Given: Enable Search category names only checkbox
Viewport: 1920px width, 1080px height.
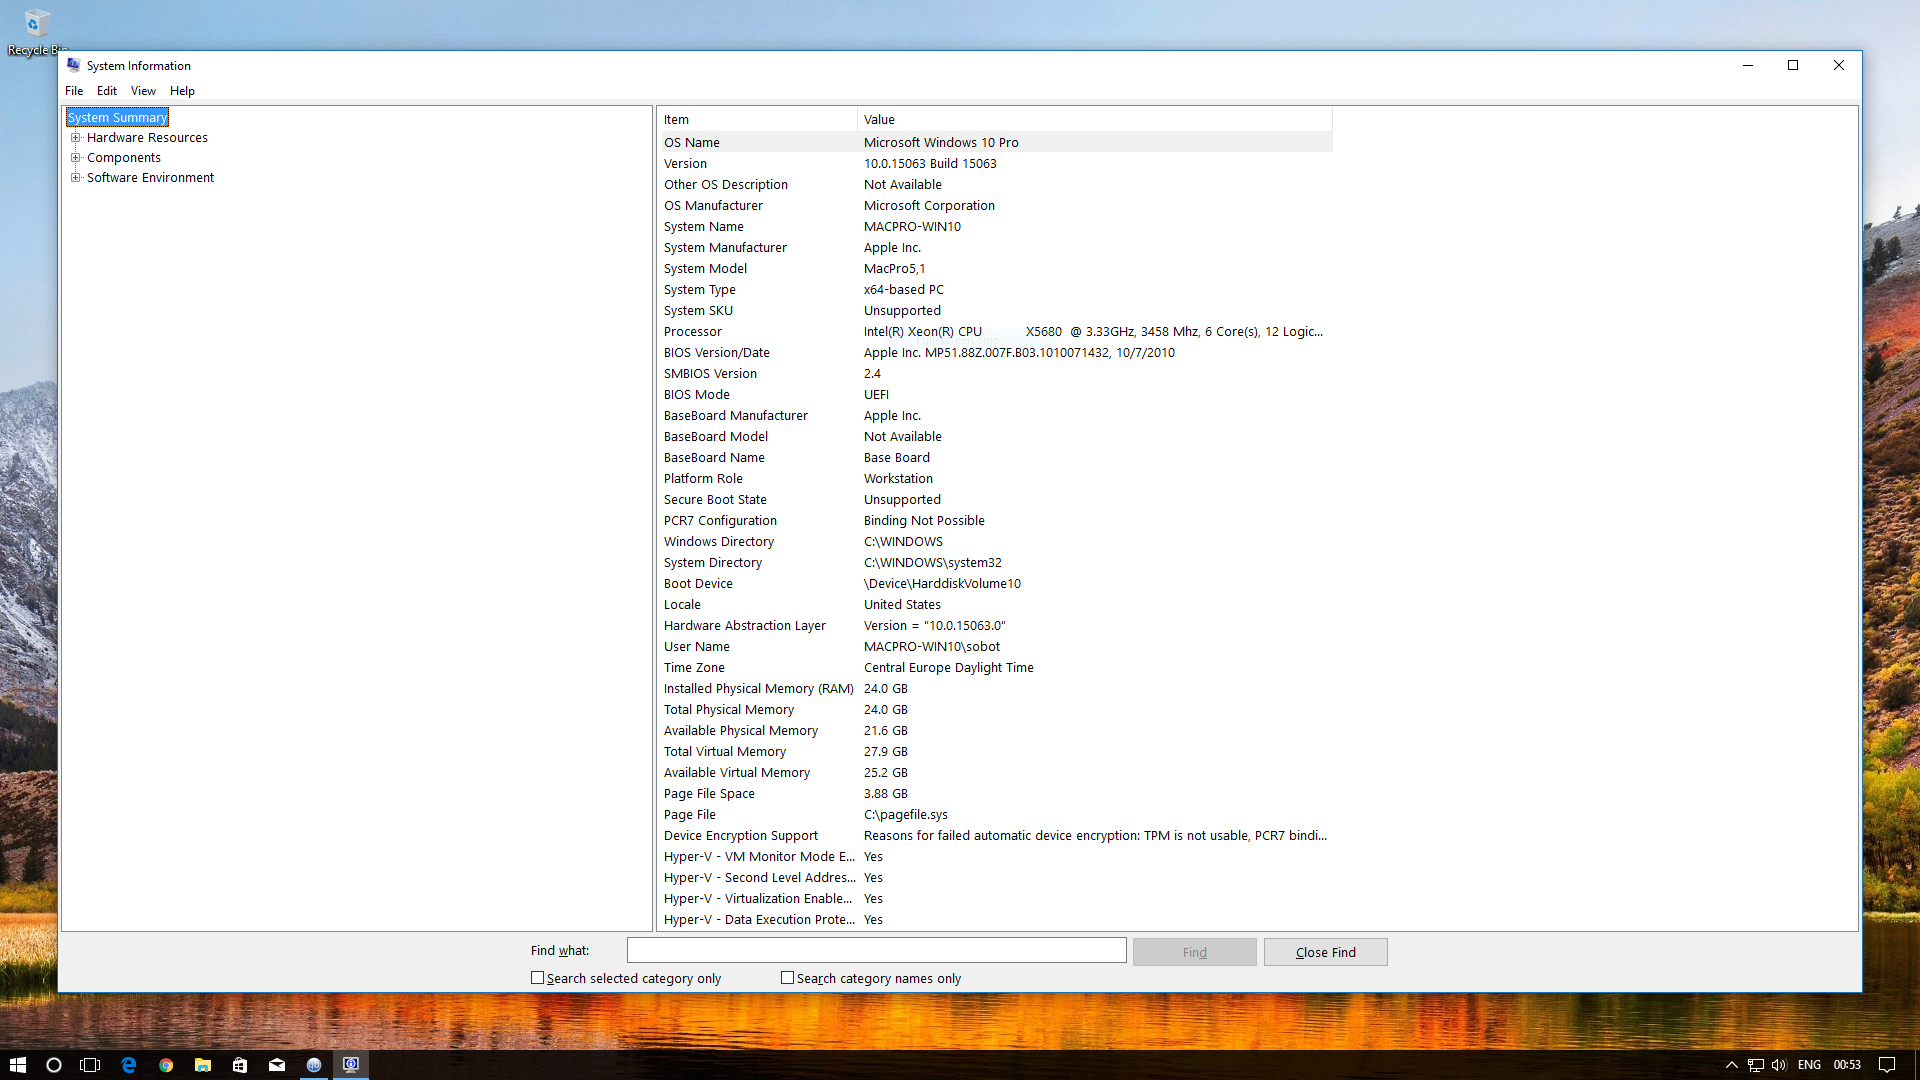Looking at the screenshot, I should click(x=788, y=978).
